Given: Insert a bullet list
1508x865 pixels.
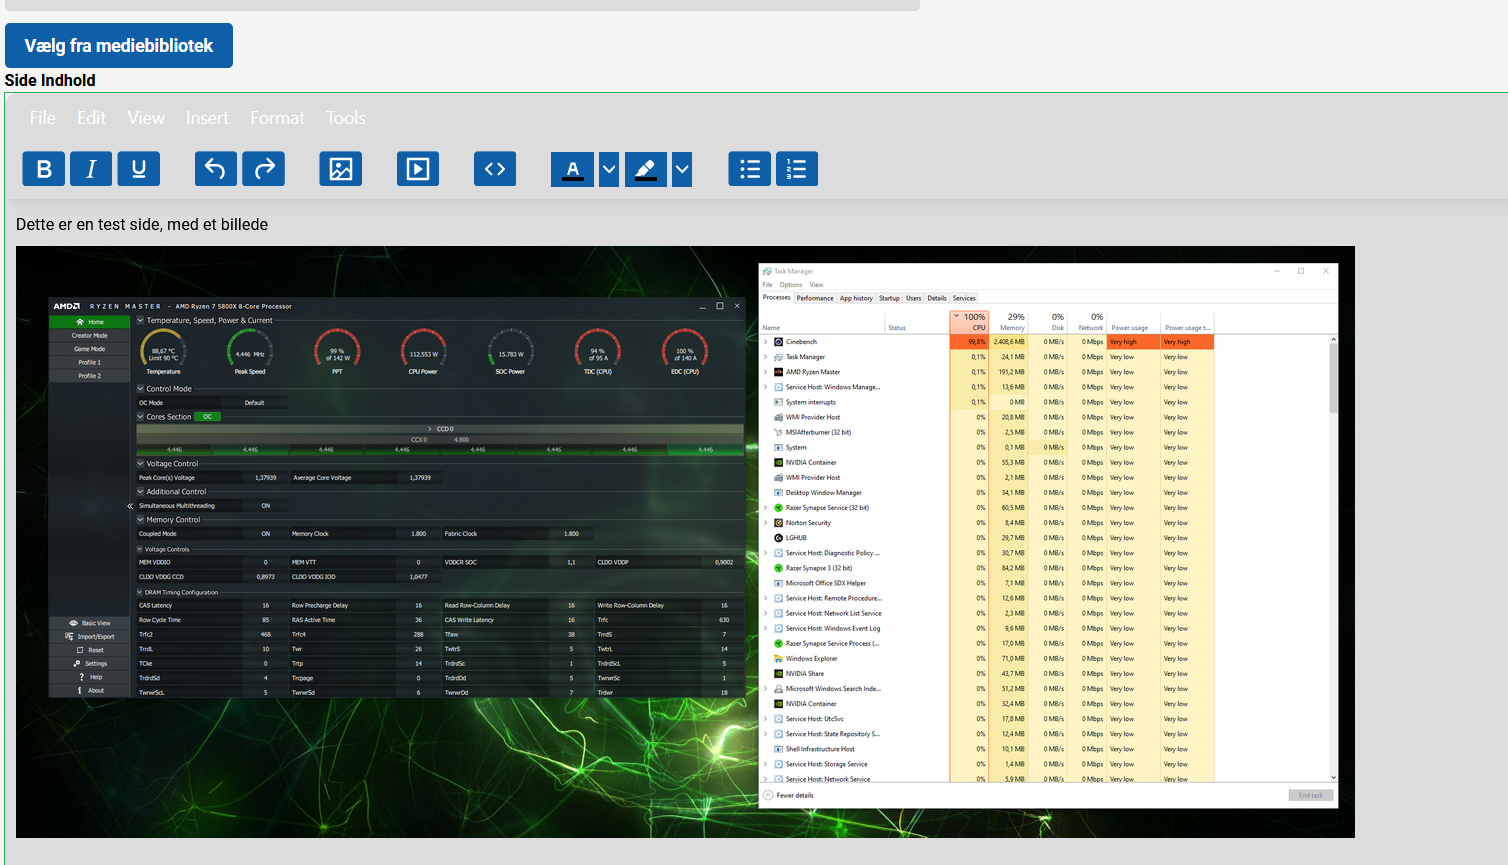Looking at the screenshot, I should click(x=750, y=169).
